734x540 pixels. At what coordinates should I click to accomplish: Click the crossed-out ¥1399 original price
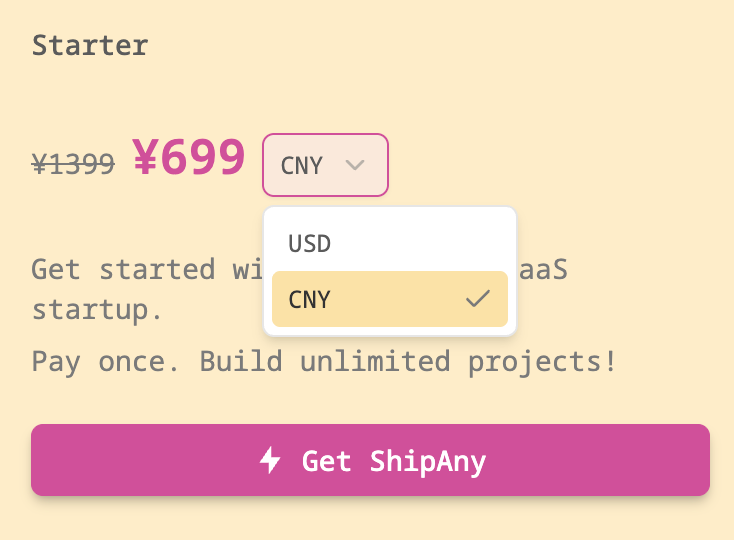[73, 163]
